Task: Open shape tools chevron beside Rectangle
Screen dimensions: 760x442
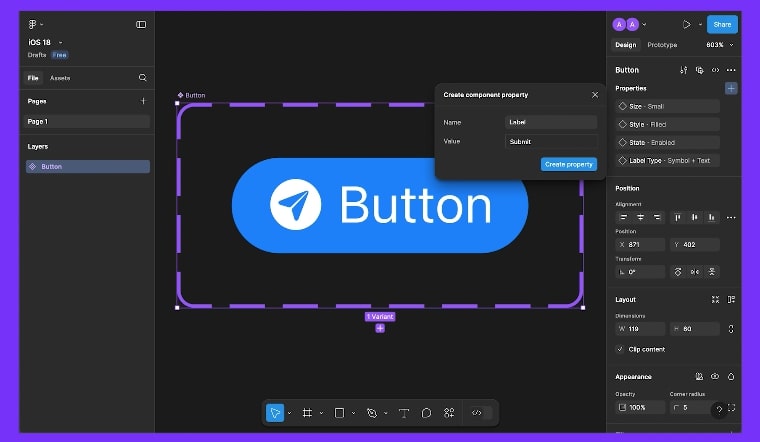Action: (x=353, y=413)
